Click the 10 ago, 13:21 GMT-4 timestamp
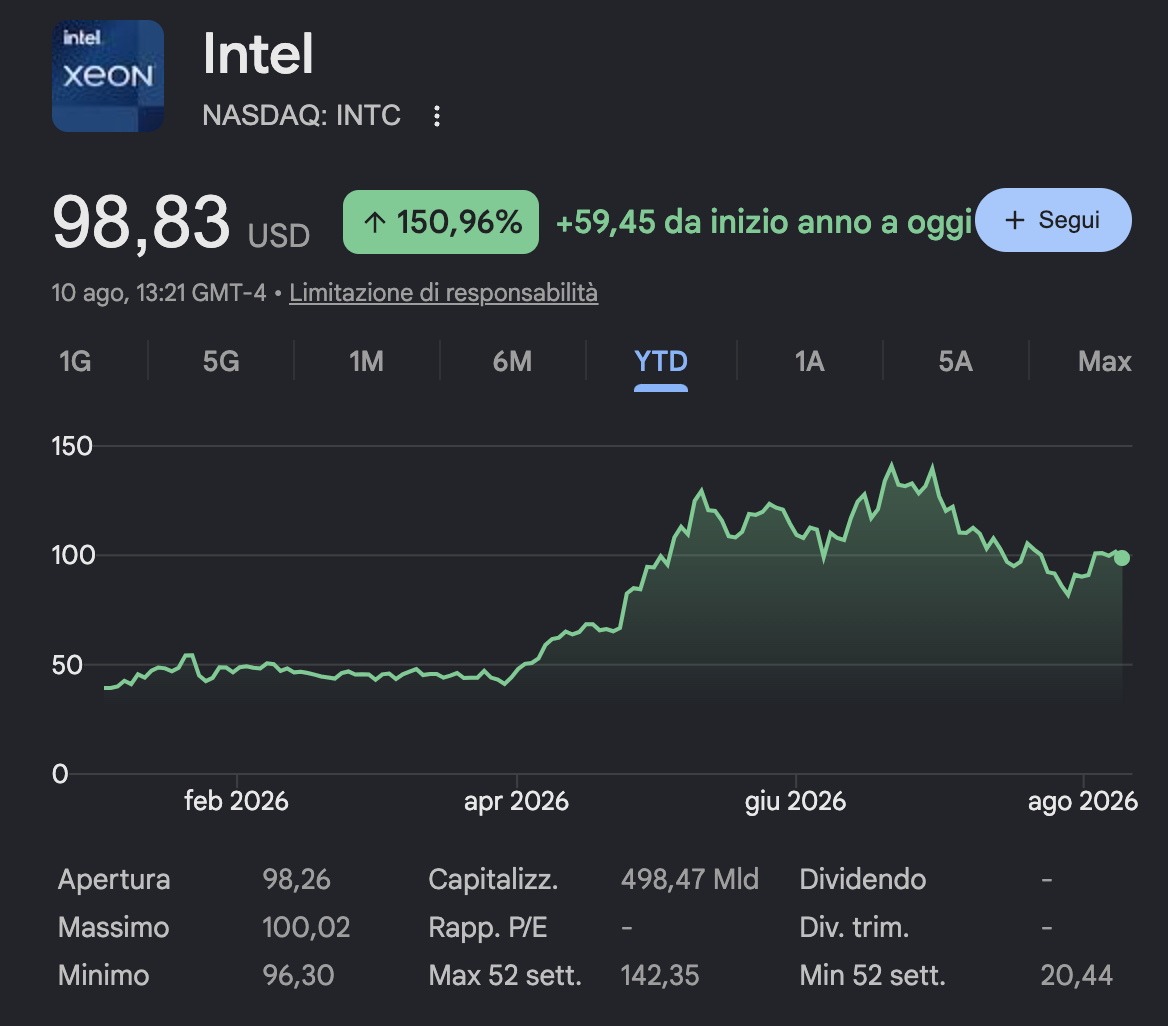This screenshot has height=1026, width=1168. pos(159,293)
